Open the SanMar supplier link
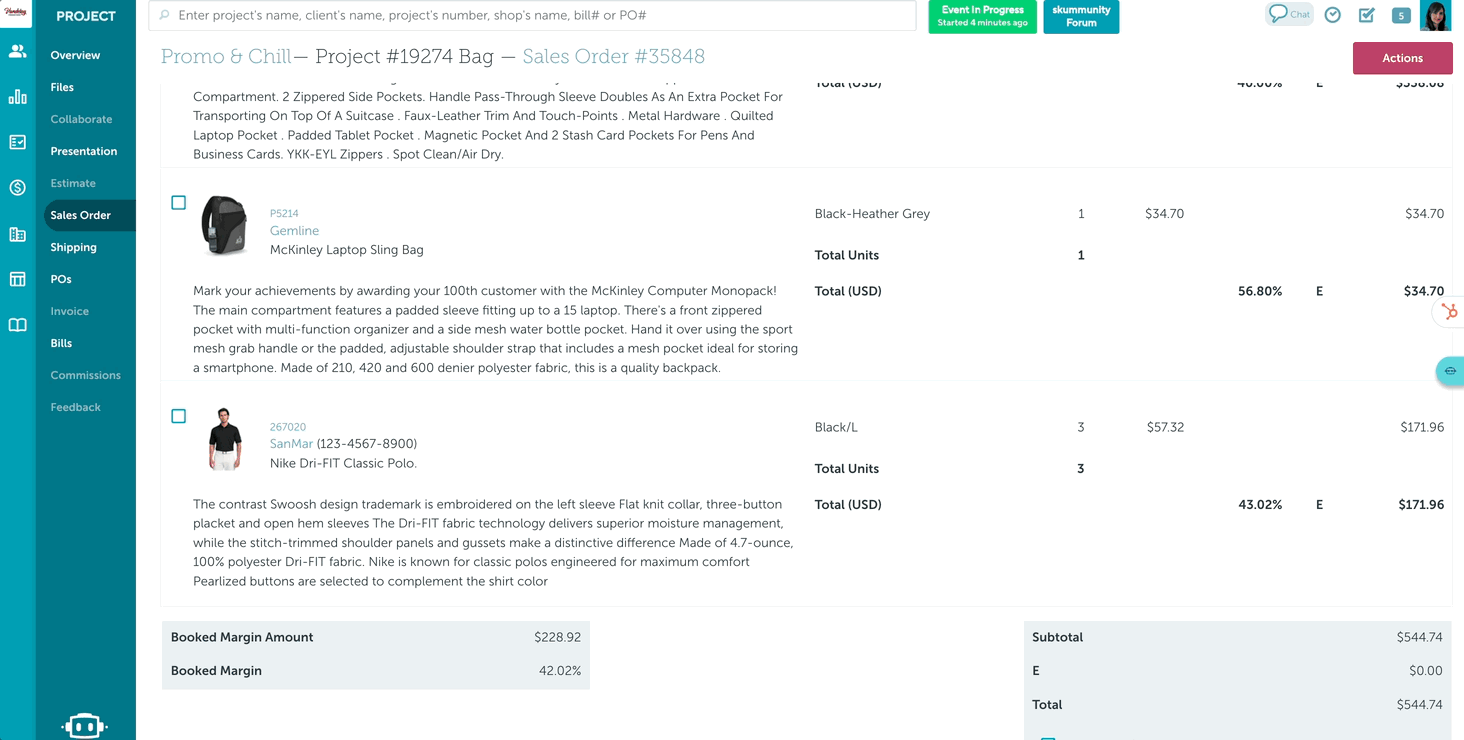This screenshot has width=1464, height=740. click(291, 444)
